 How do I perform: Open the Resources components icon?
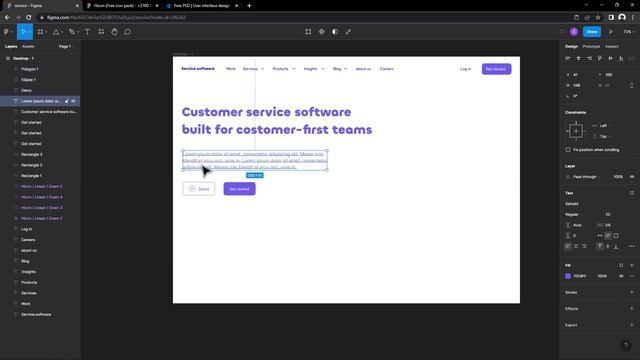point(101,32)
